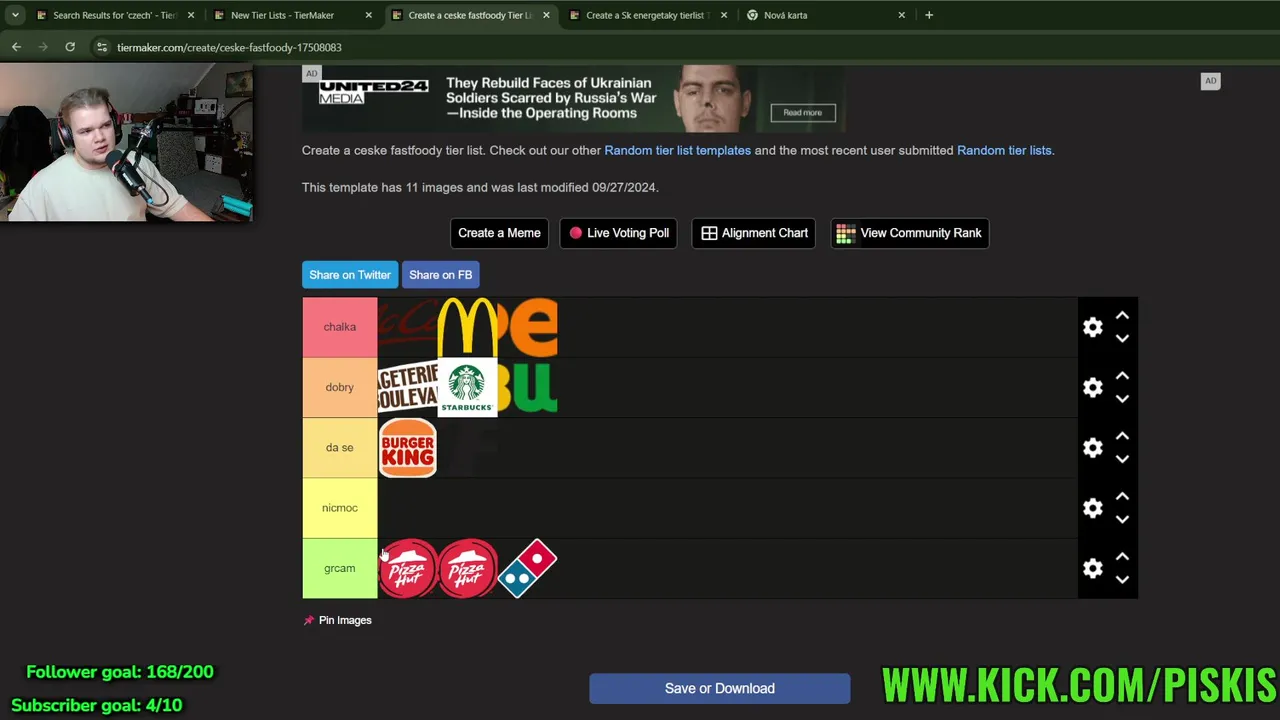Viewport: 1280px width, 720px height.
Task: Open the Alignment Chart
Action: (x=754, y=233)
